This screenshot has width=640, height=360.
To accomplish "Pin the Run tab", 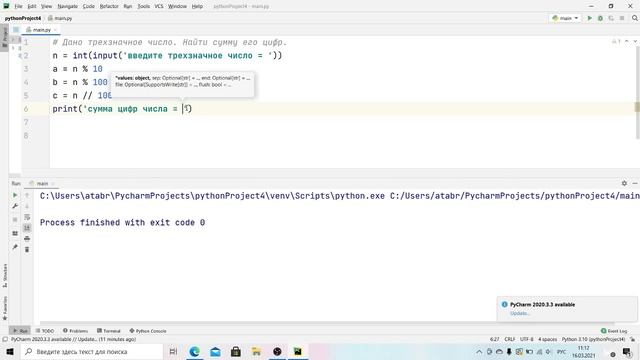I will point(15,247).
